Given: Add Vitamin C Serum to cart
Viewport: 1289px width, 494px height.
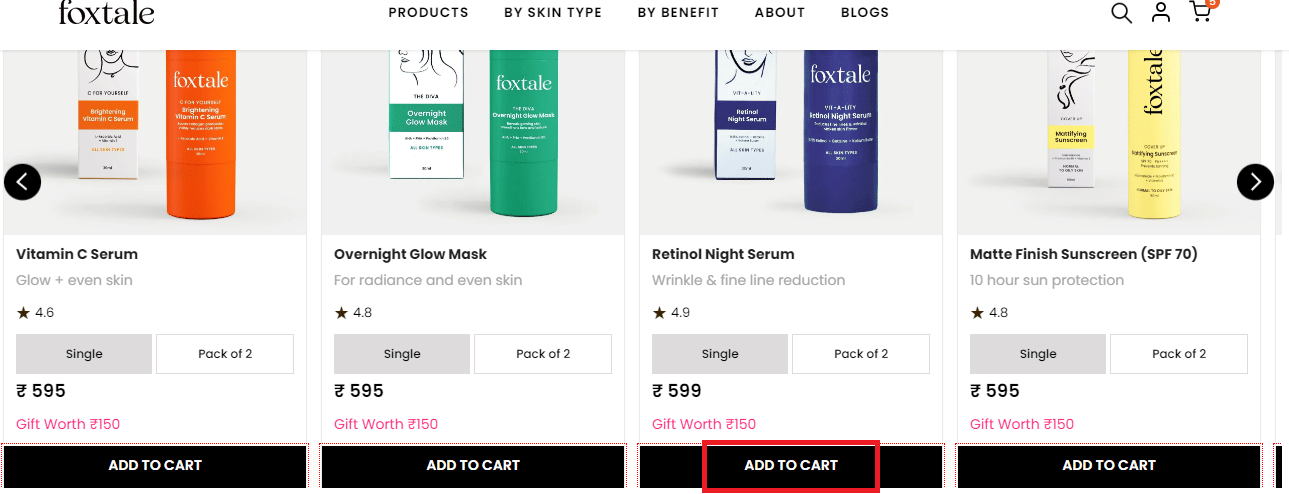Looking at the screenshot, I should coord(155,465).
